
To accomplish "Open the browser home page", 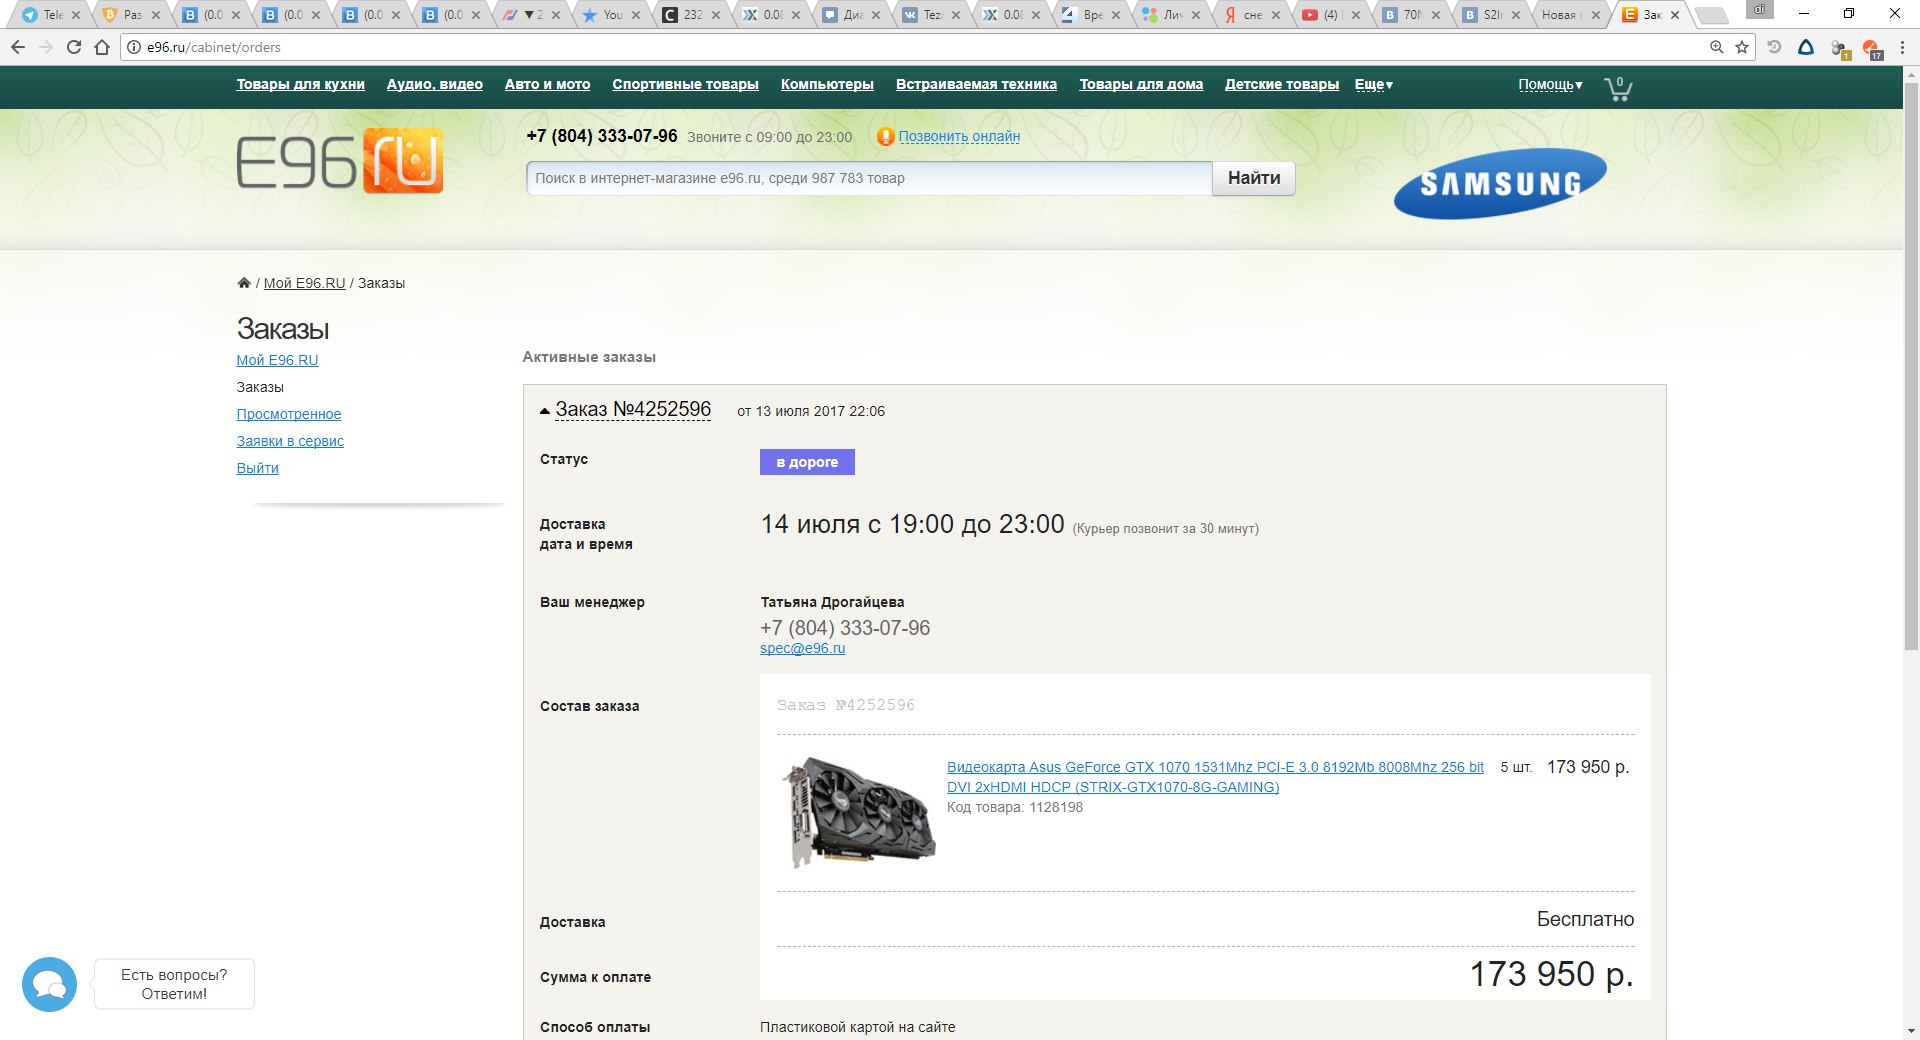I will tap(101, 47).
